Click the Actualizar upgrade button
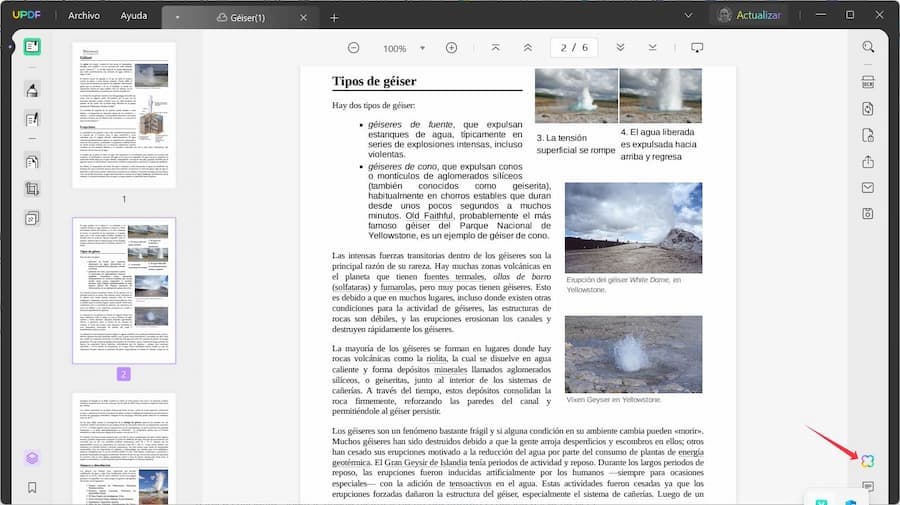900x505 pixels. 750,15
